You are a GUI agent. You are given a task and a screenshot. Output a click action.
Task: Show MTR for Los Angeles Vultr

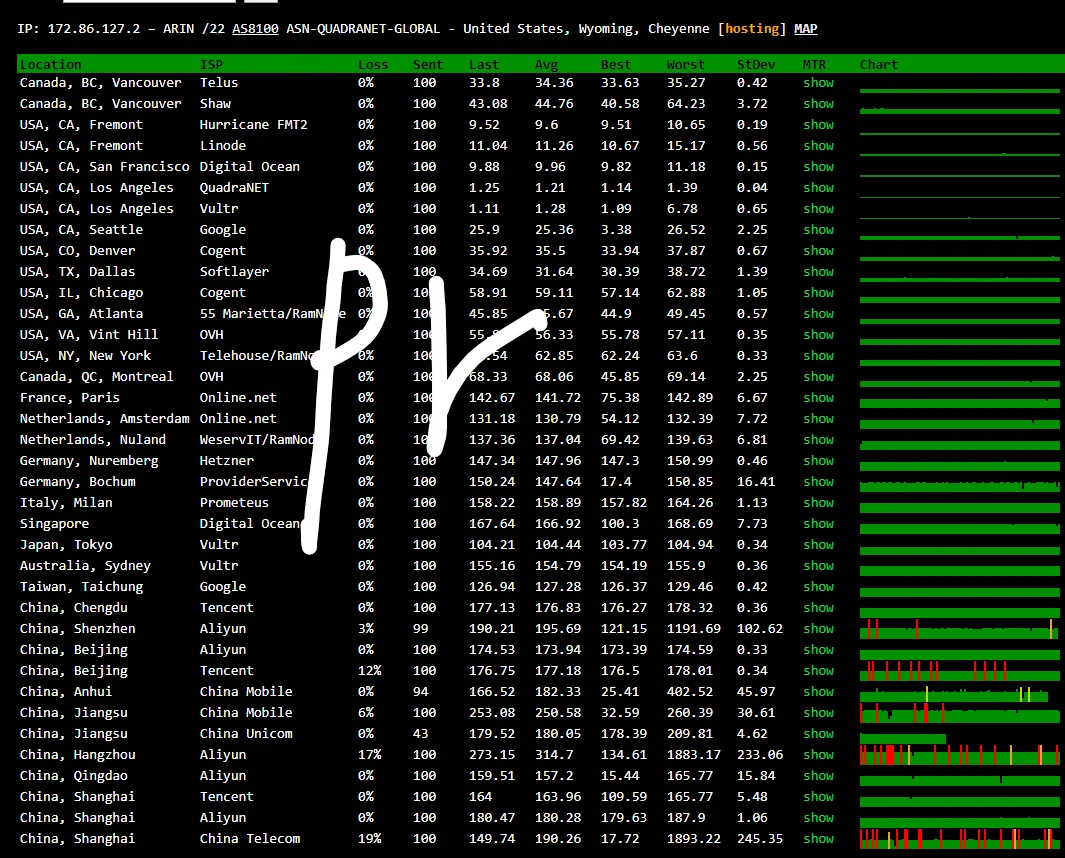click(x=818, y=209)
